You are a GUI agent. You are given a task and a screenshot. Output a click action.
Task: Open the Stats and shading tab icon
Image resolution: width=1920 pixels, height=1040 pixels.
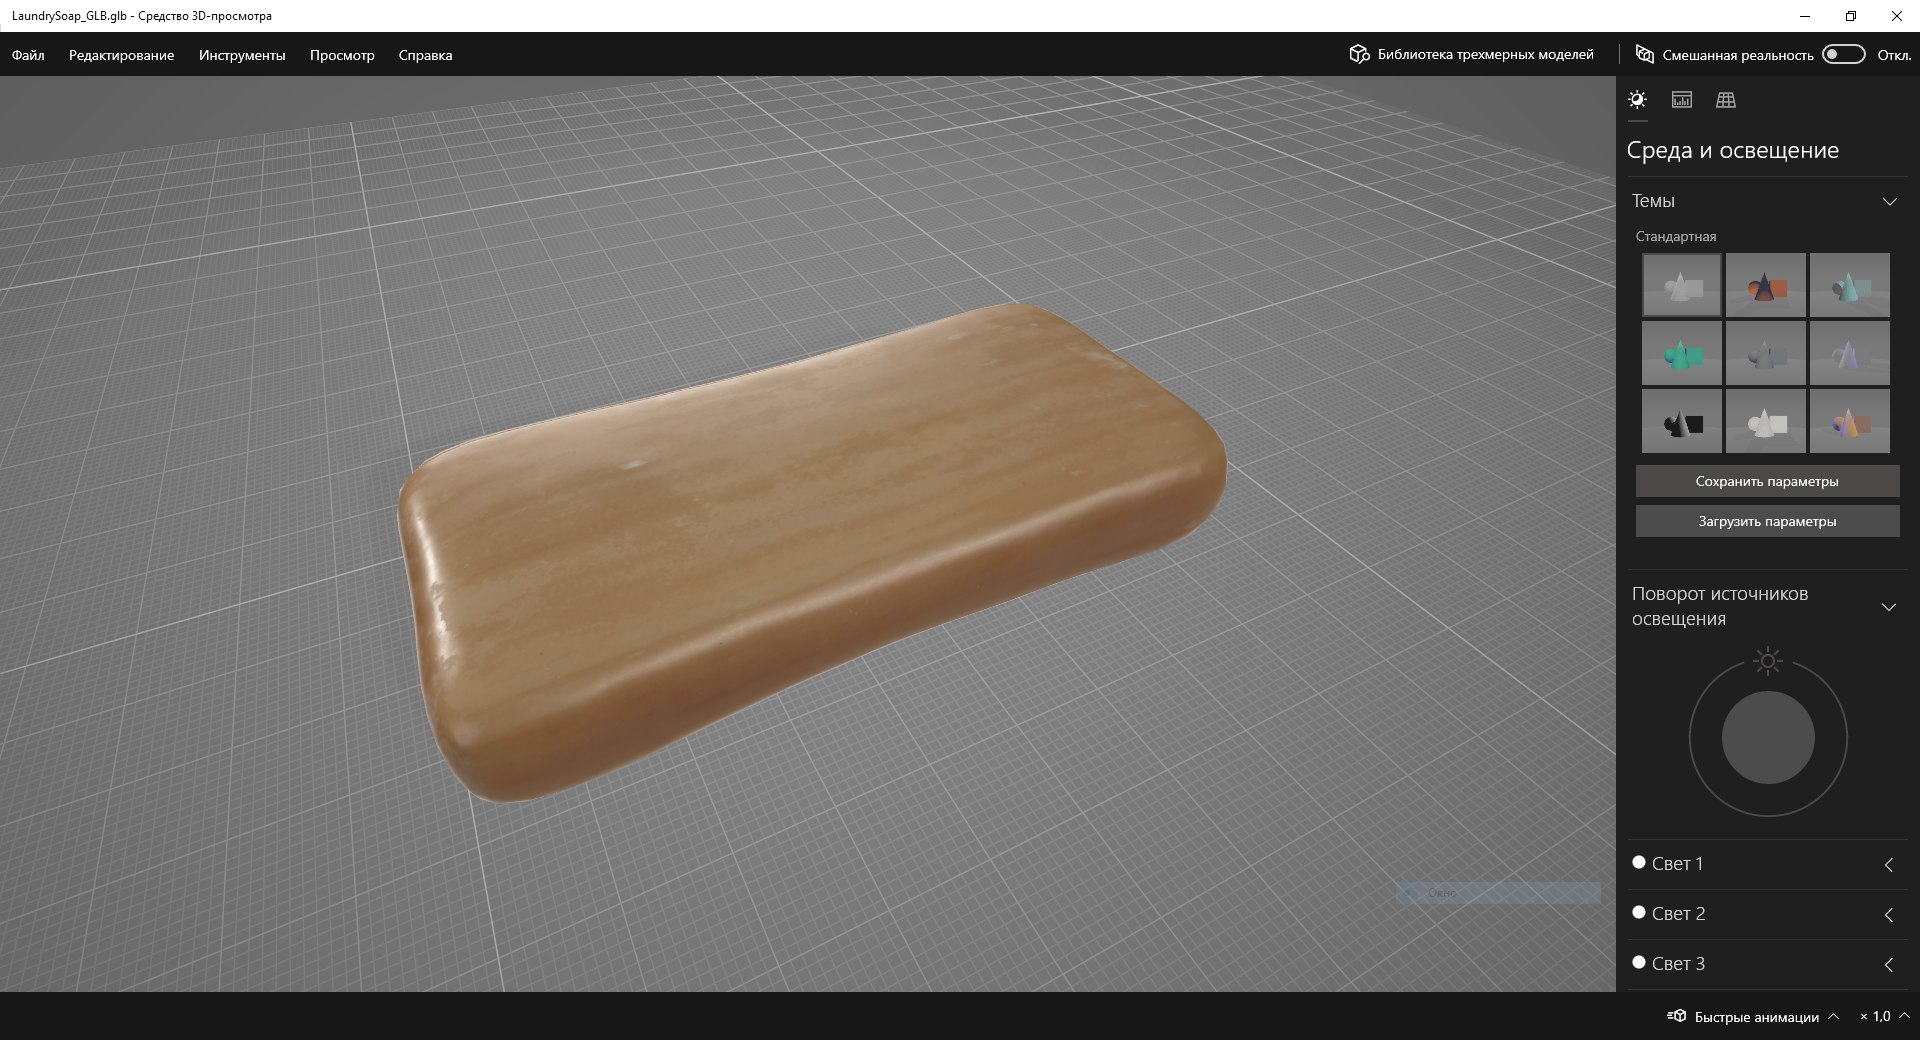(1682, 100)
